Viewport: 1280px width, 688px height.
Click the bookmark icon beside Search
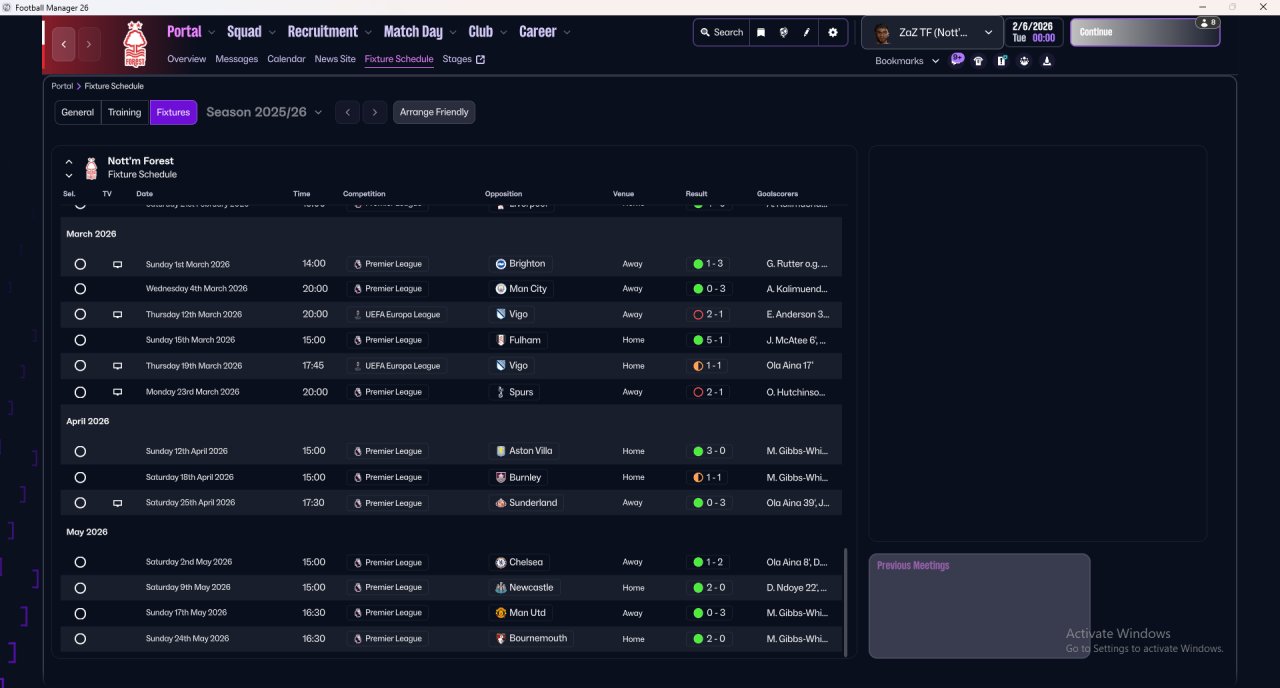coord(761,32)
